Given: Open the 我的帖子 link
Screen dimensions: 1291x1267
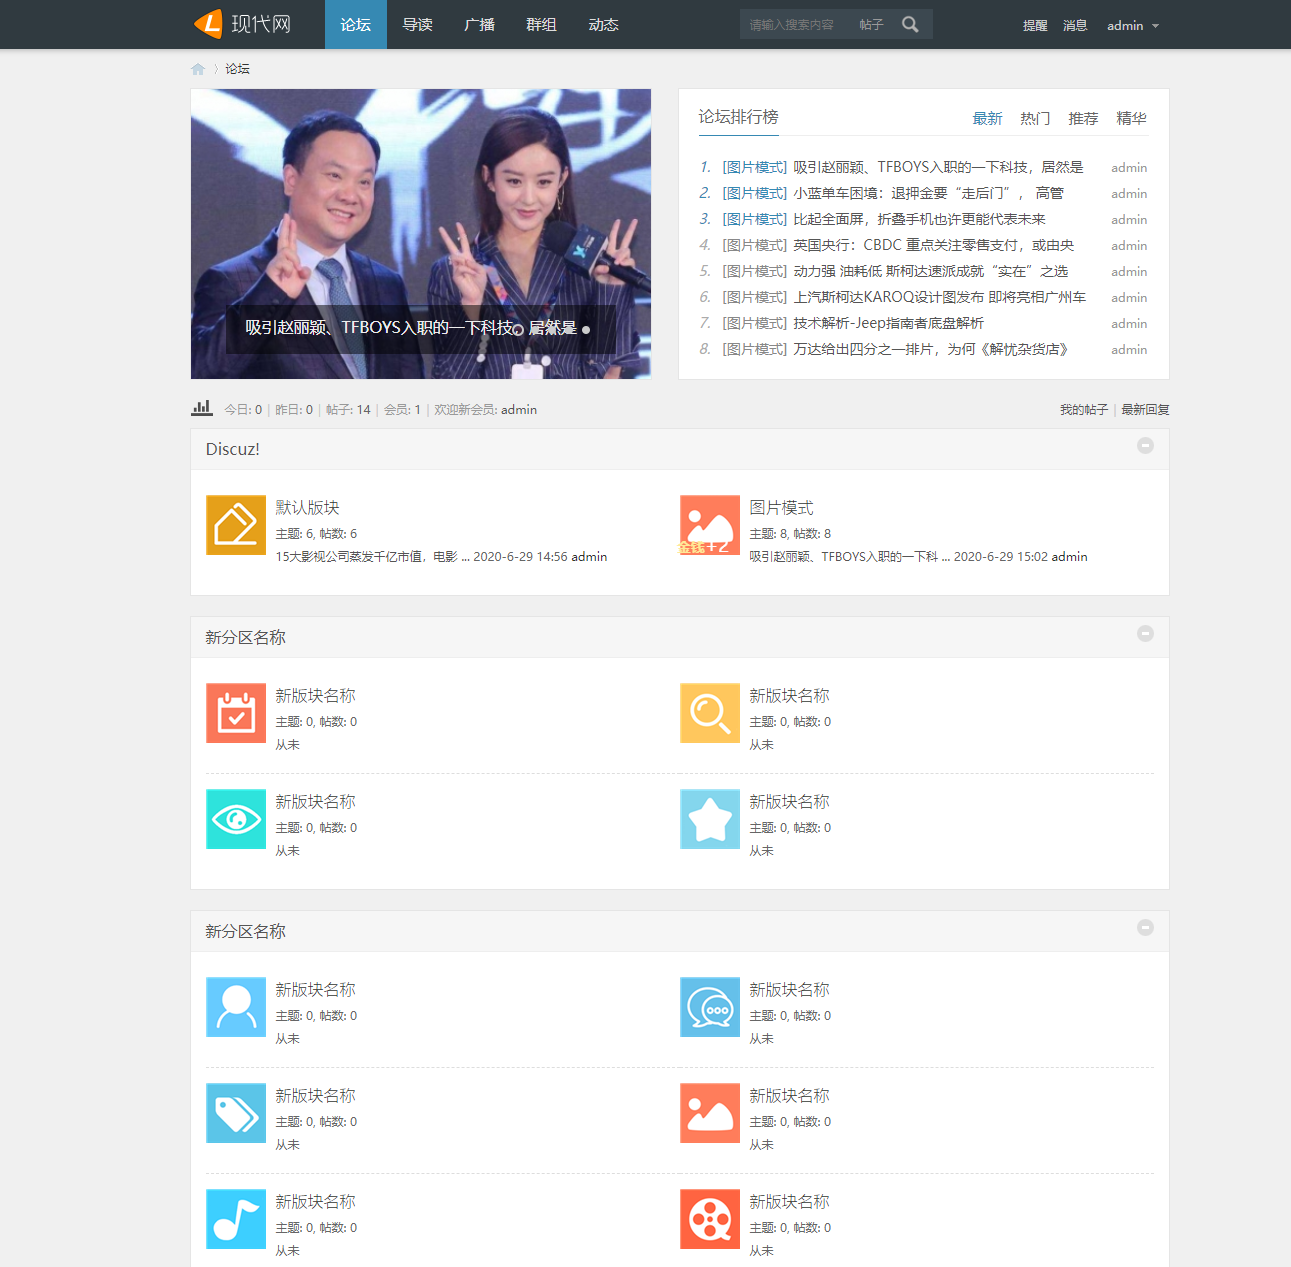Looking at the screenshot, I should 1083,410.
